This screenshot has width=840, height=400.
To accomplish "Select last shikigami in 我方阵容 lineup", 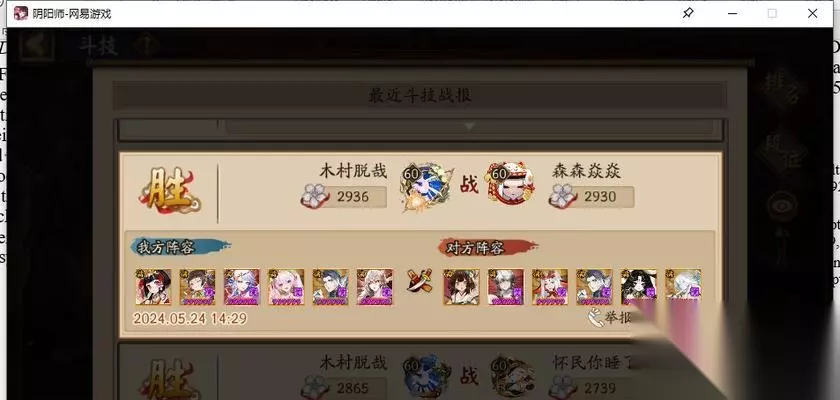I will [374, 287].
